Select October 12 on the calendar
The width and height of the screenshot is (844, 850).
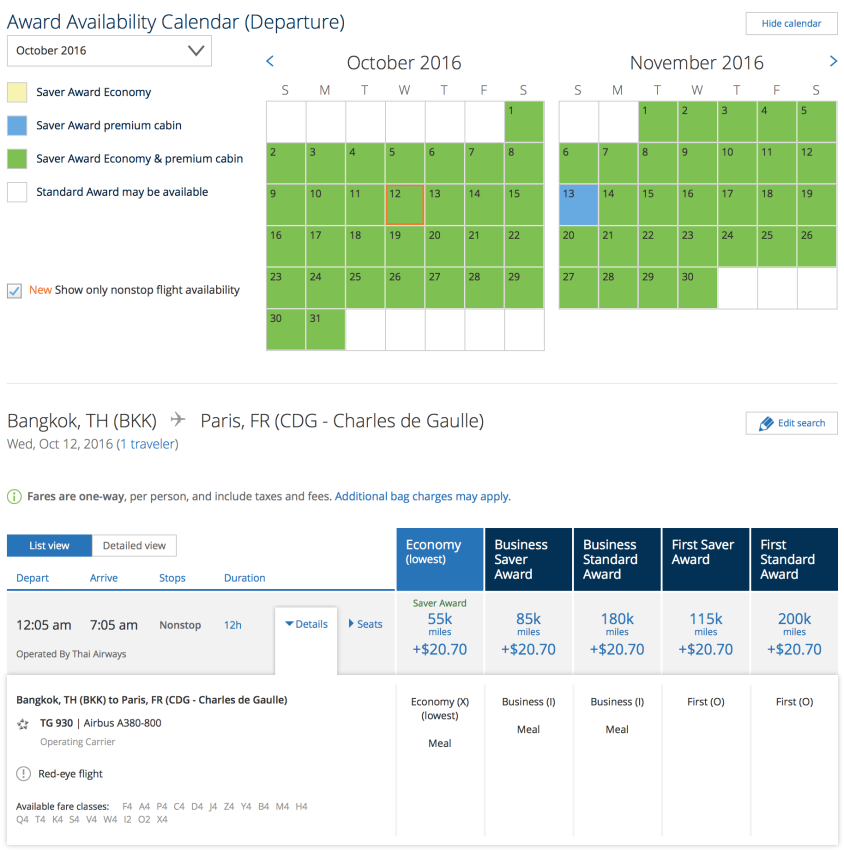[404, 205]
